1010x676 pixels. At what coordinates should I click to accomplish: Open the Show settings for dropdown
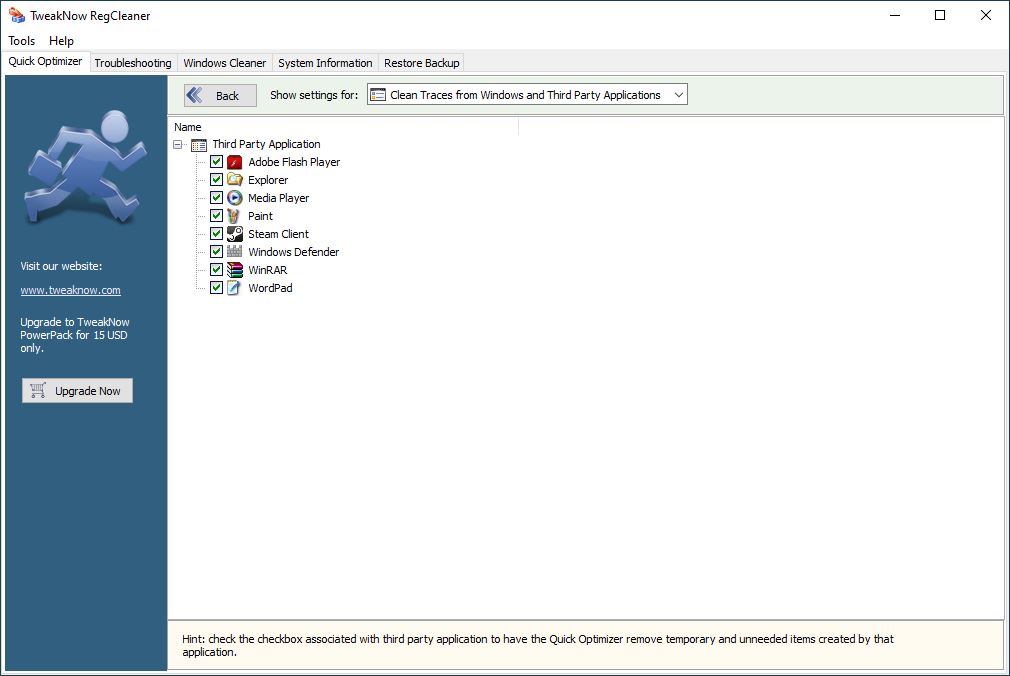pyautogui.click(x=527, y=95)
